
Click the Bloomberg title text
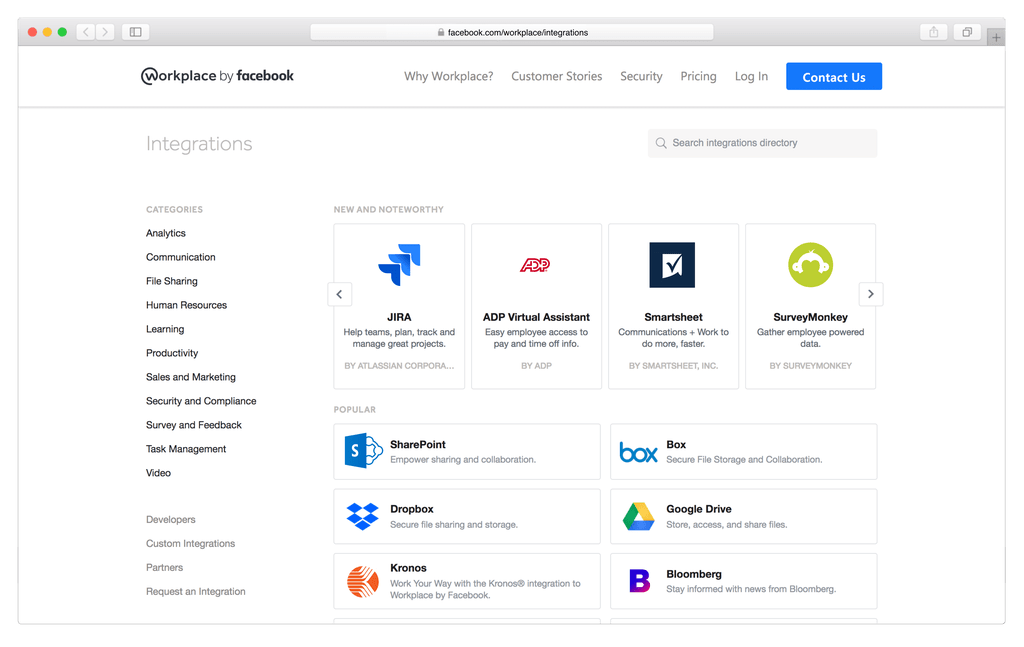pyautogui.click(x=694, y=574)
